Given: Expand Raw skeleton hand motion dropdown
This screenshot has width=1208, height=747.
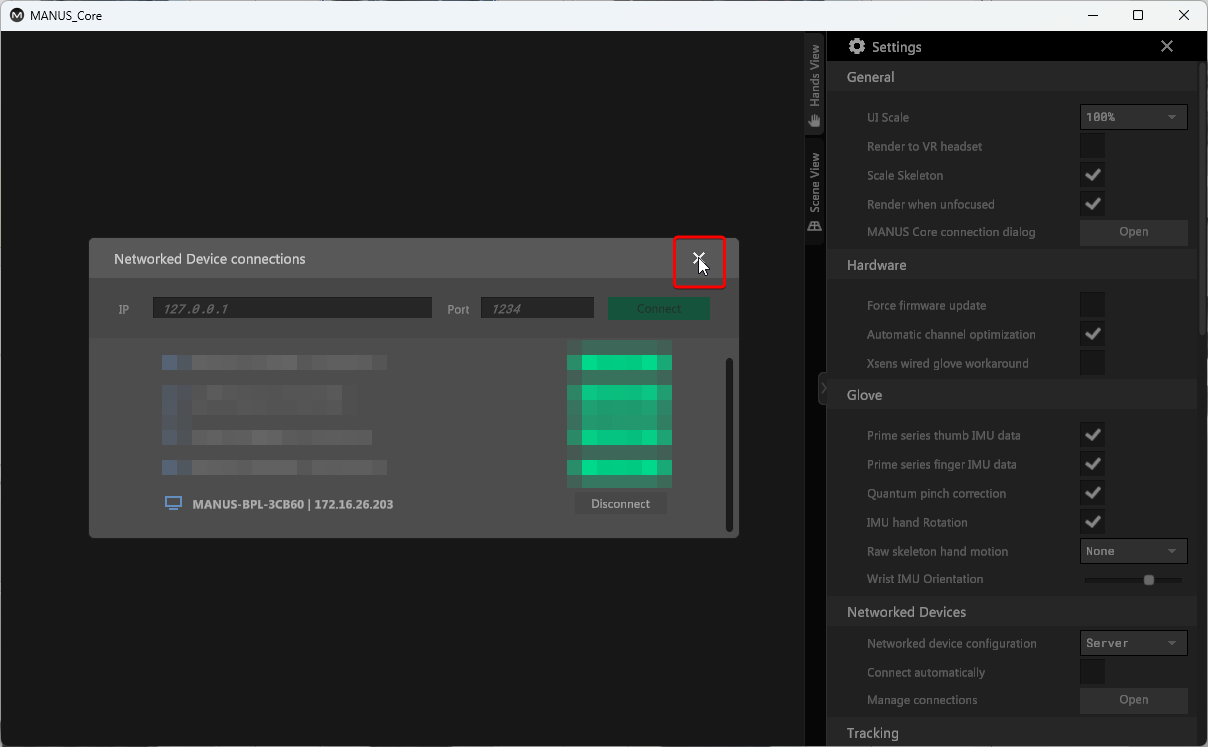Looking at the screenshot, I should (x=1133, y=551).
